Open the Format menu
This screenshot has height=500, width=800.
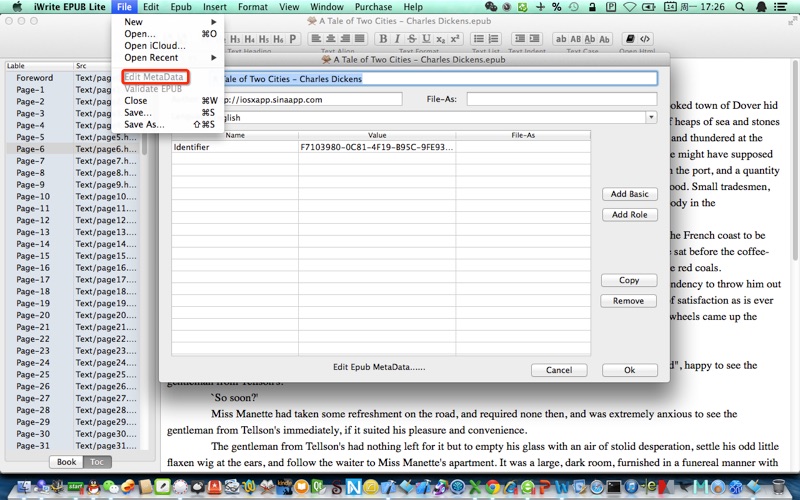point(253,7)
